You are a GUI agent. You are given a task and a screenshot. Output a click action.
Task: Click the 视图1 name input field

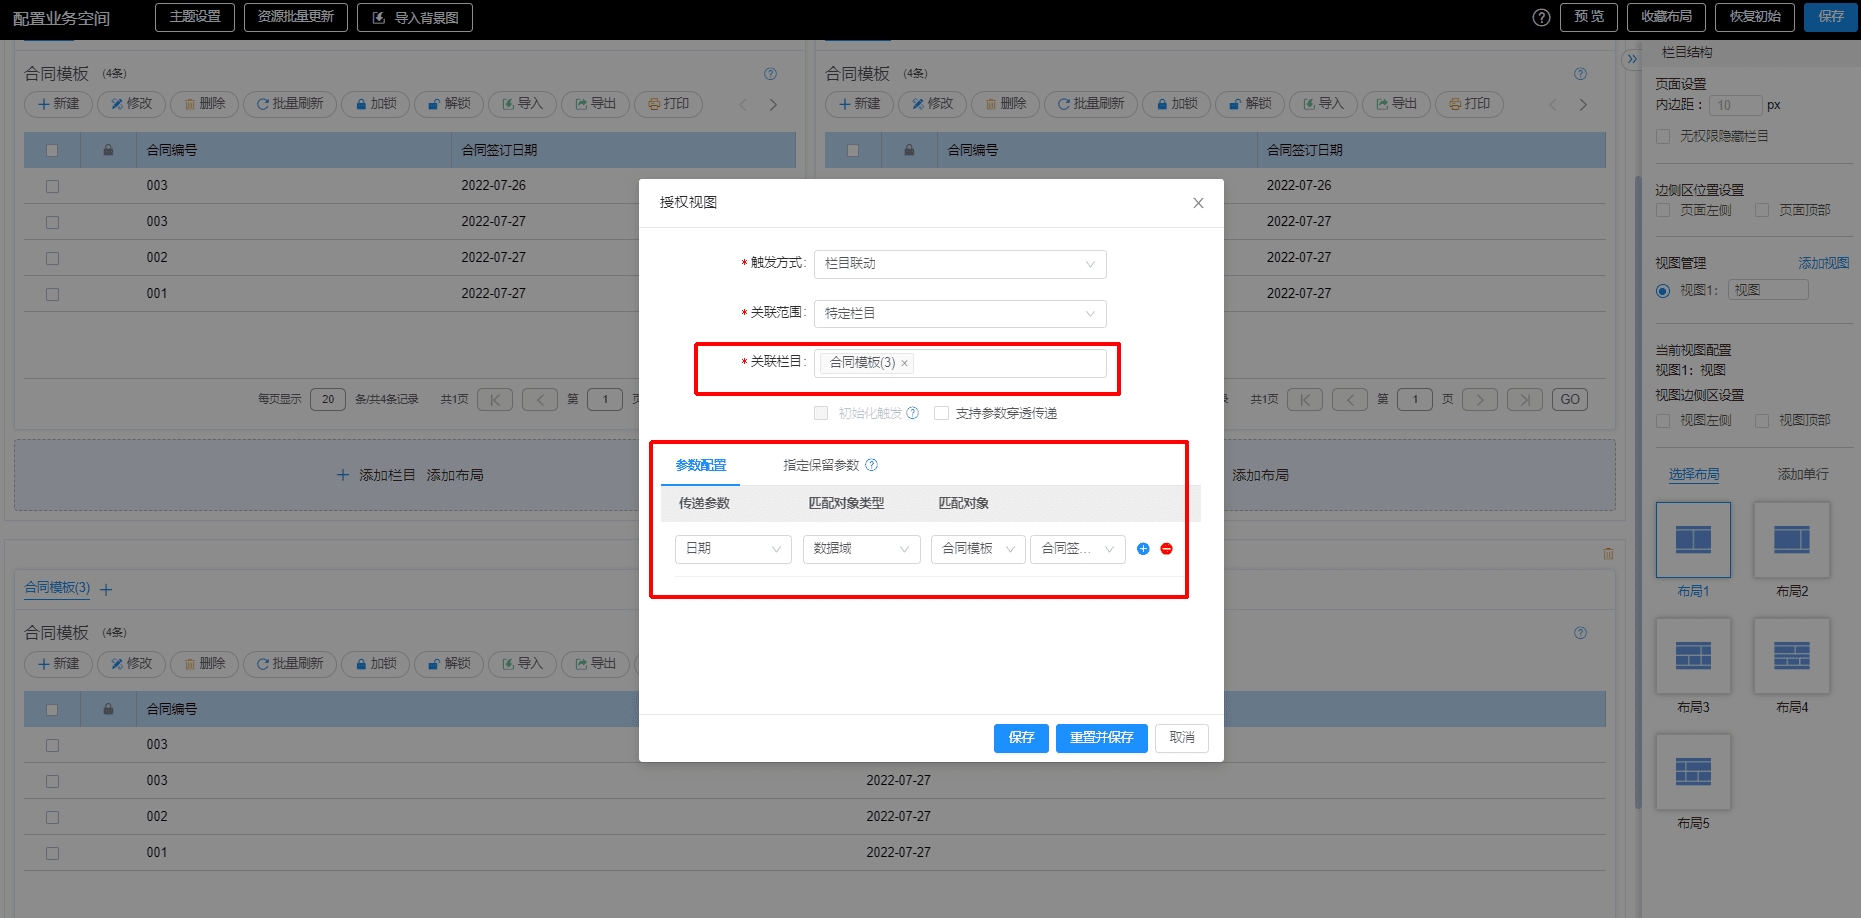pos(1769,290)
